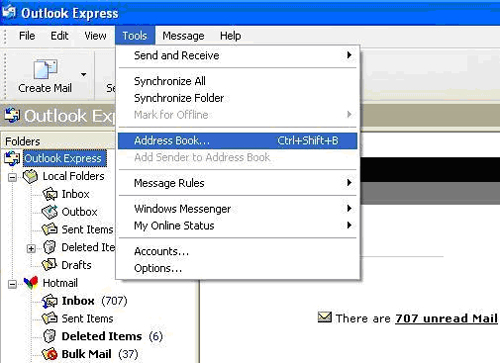
Task: Choose My Online Status menu entry
Action: [x=238, y=226]
